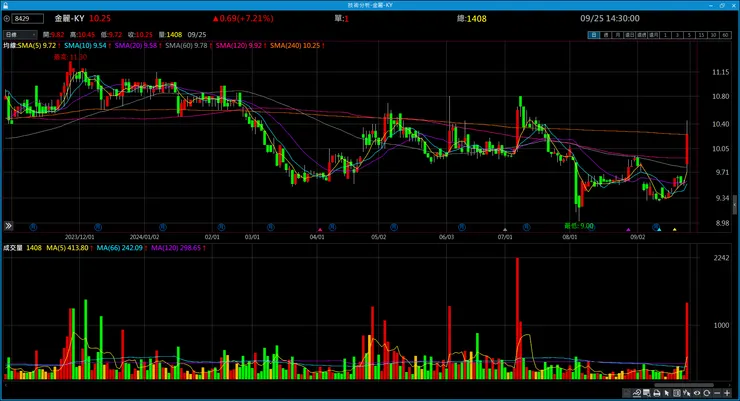The width and height of the screenshot is (740, 401).
Task: Click the SMA(120) 9.92 indicator label
Action: pos(241,46)
